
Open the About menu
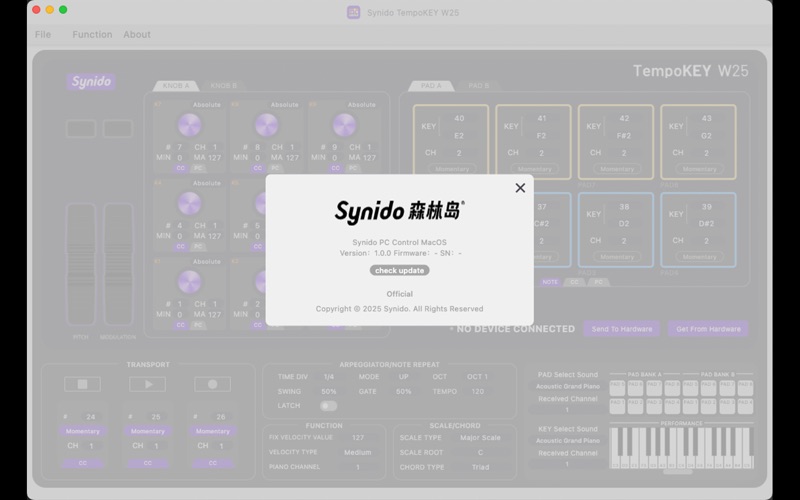(x=137, y=34)
